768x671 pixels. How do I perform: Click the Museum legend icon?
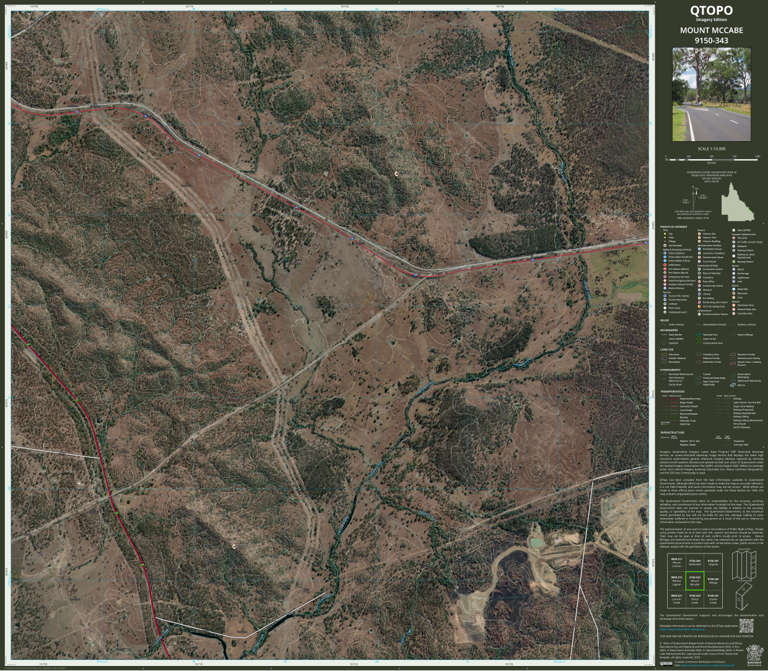tap(699, 290)
